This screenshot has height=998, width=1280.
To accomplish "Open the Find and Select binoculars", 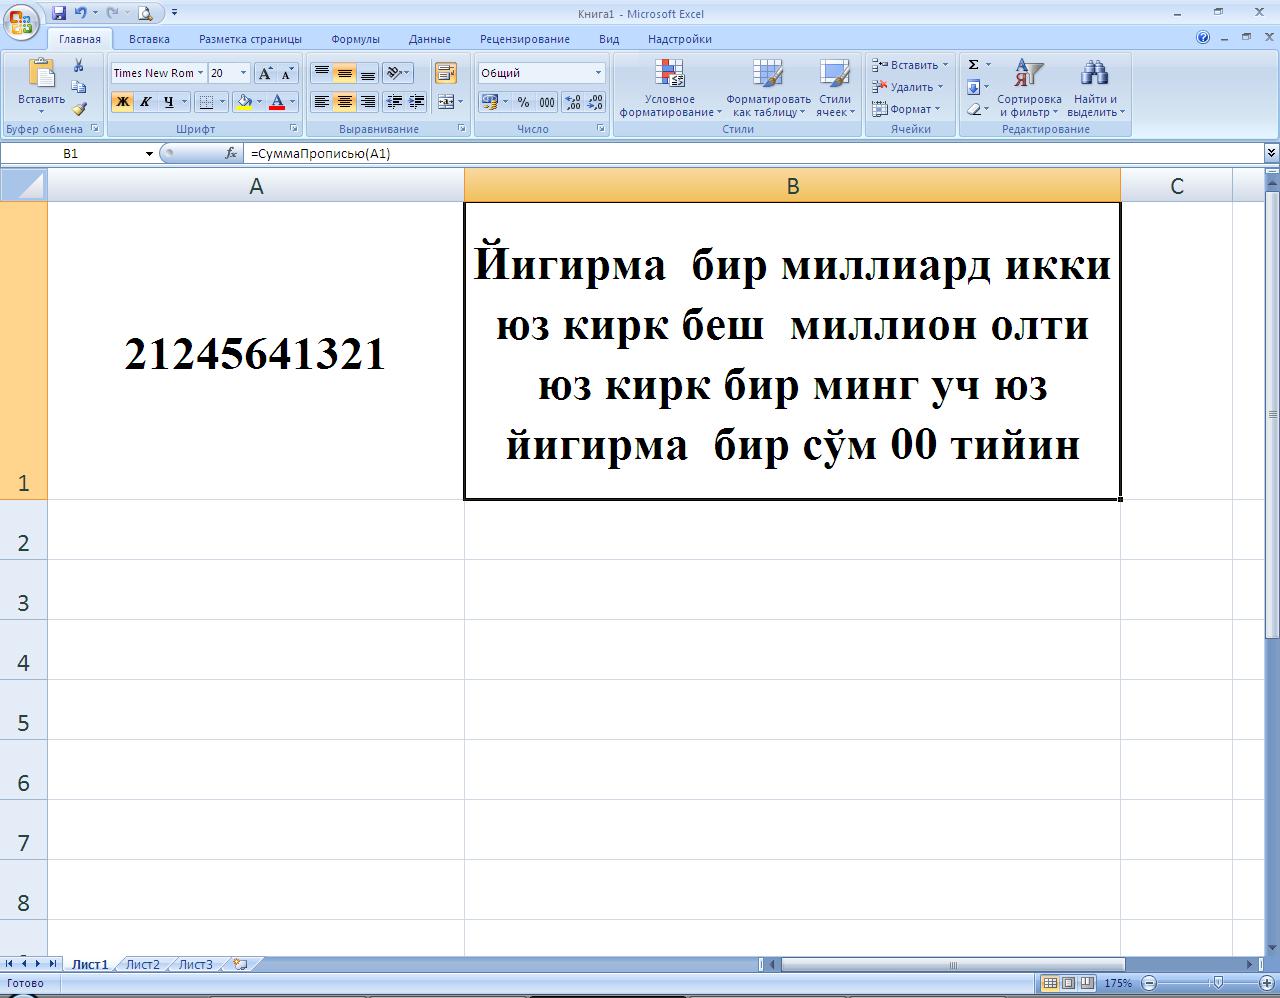I will 1095,87.
